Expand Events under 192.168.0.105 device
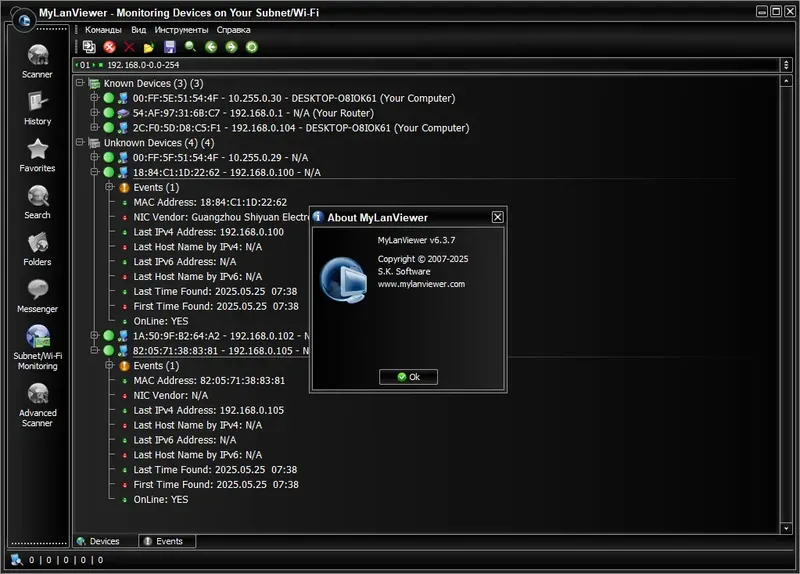Screen dimensions: 800x574 click(x=109, y=365)
